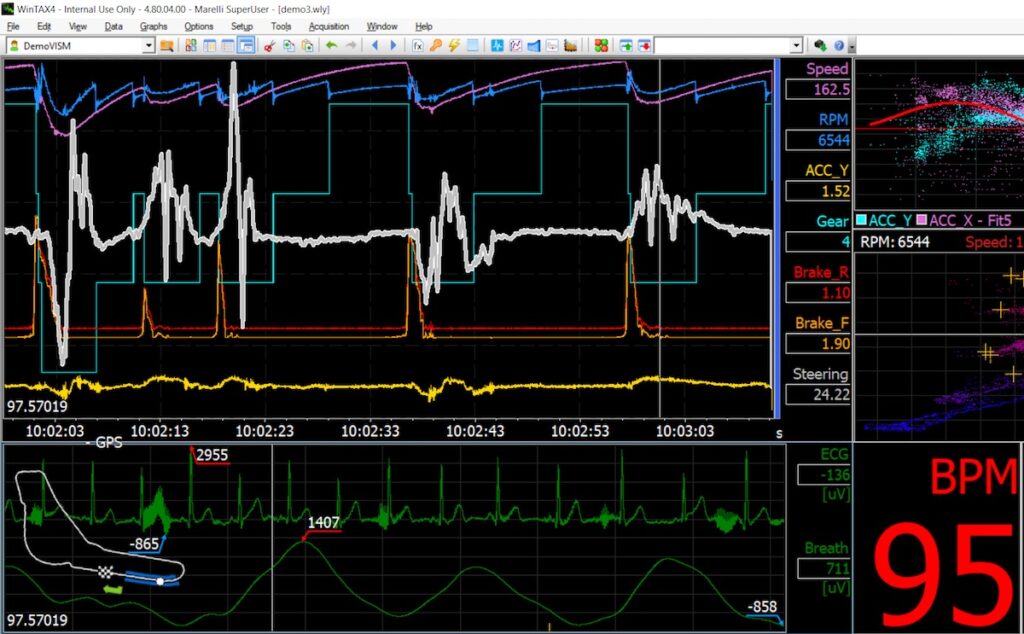Open the Edit menu

pos(44,26)
